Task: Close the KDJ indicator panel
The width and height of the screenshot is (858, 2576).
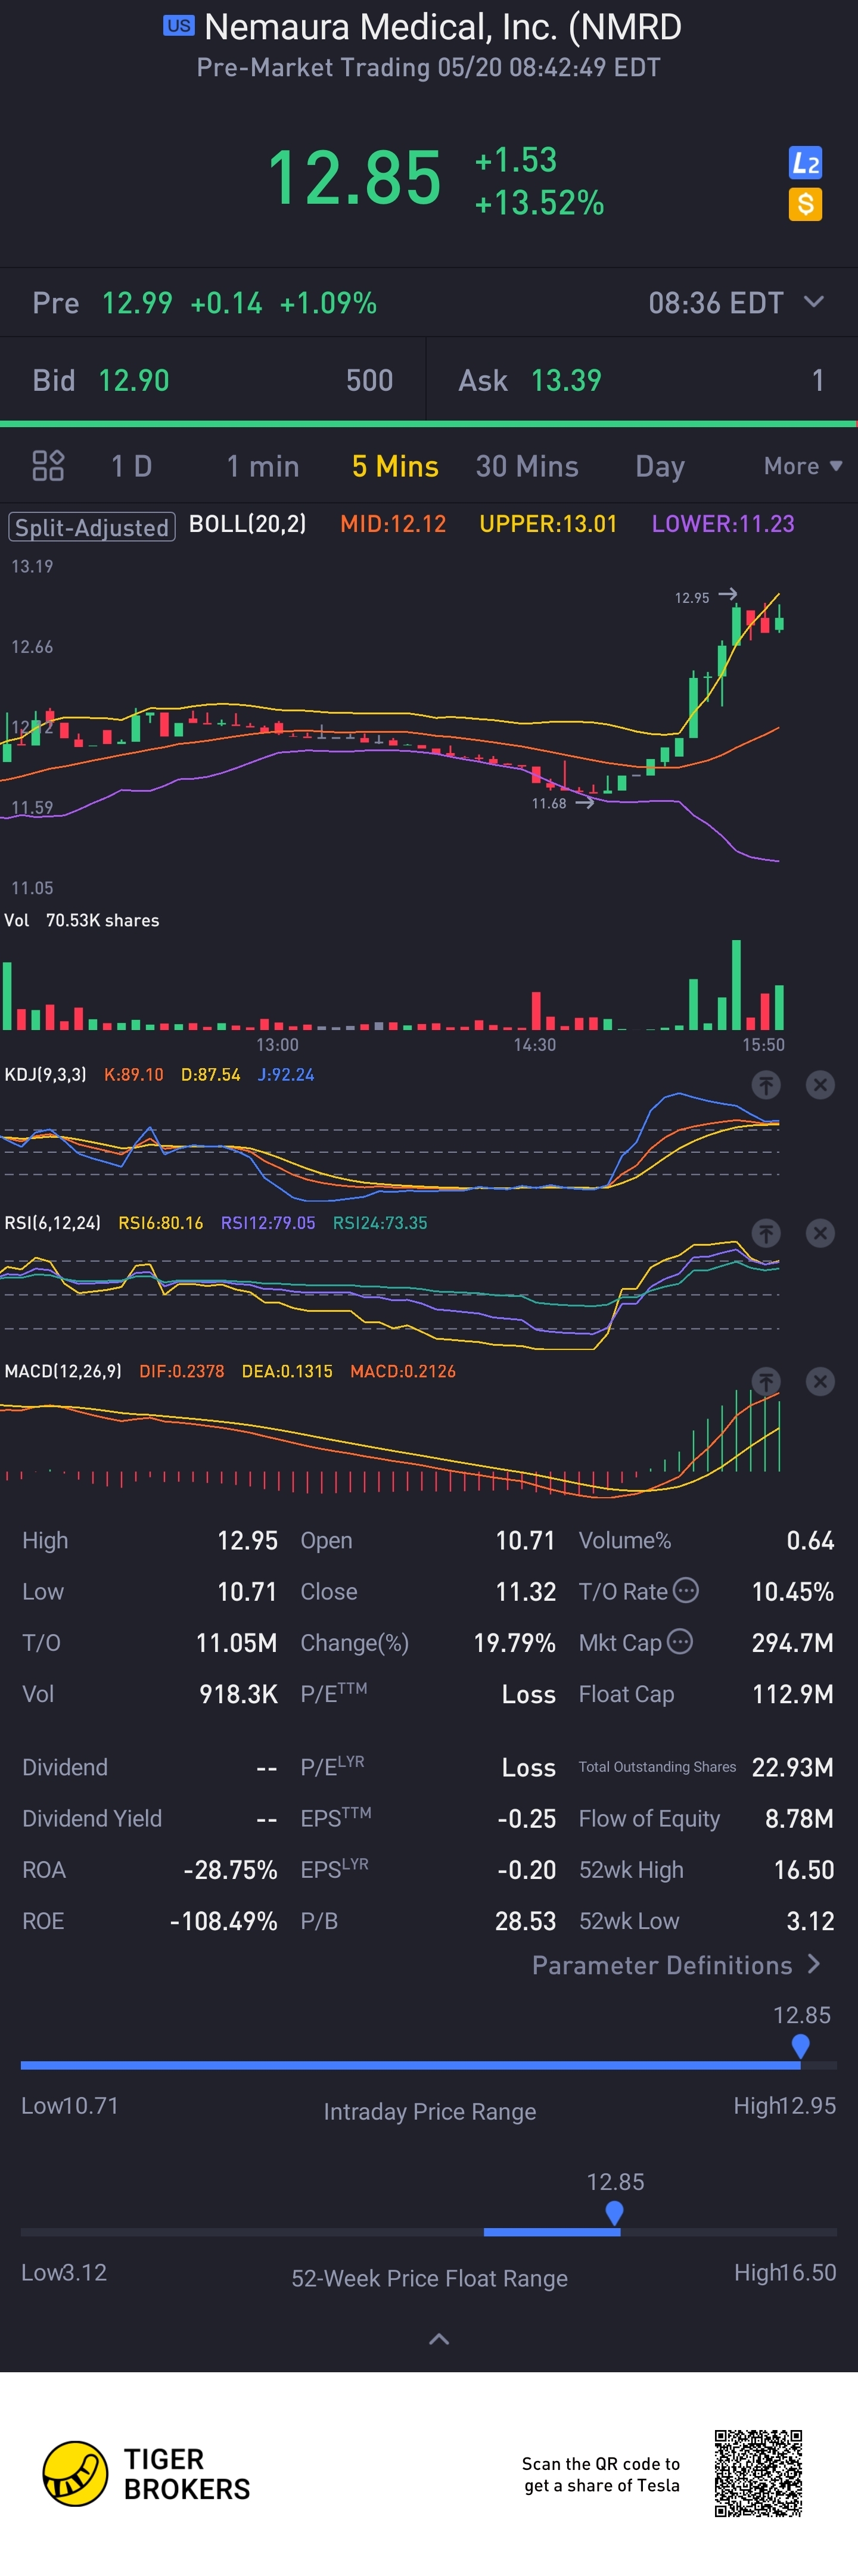Action: (820, 1085)
